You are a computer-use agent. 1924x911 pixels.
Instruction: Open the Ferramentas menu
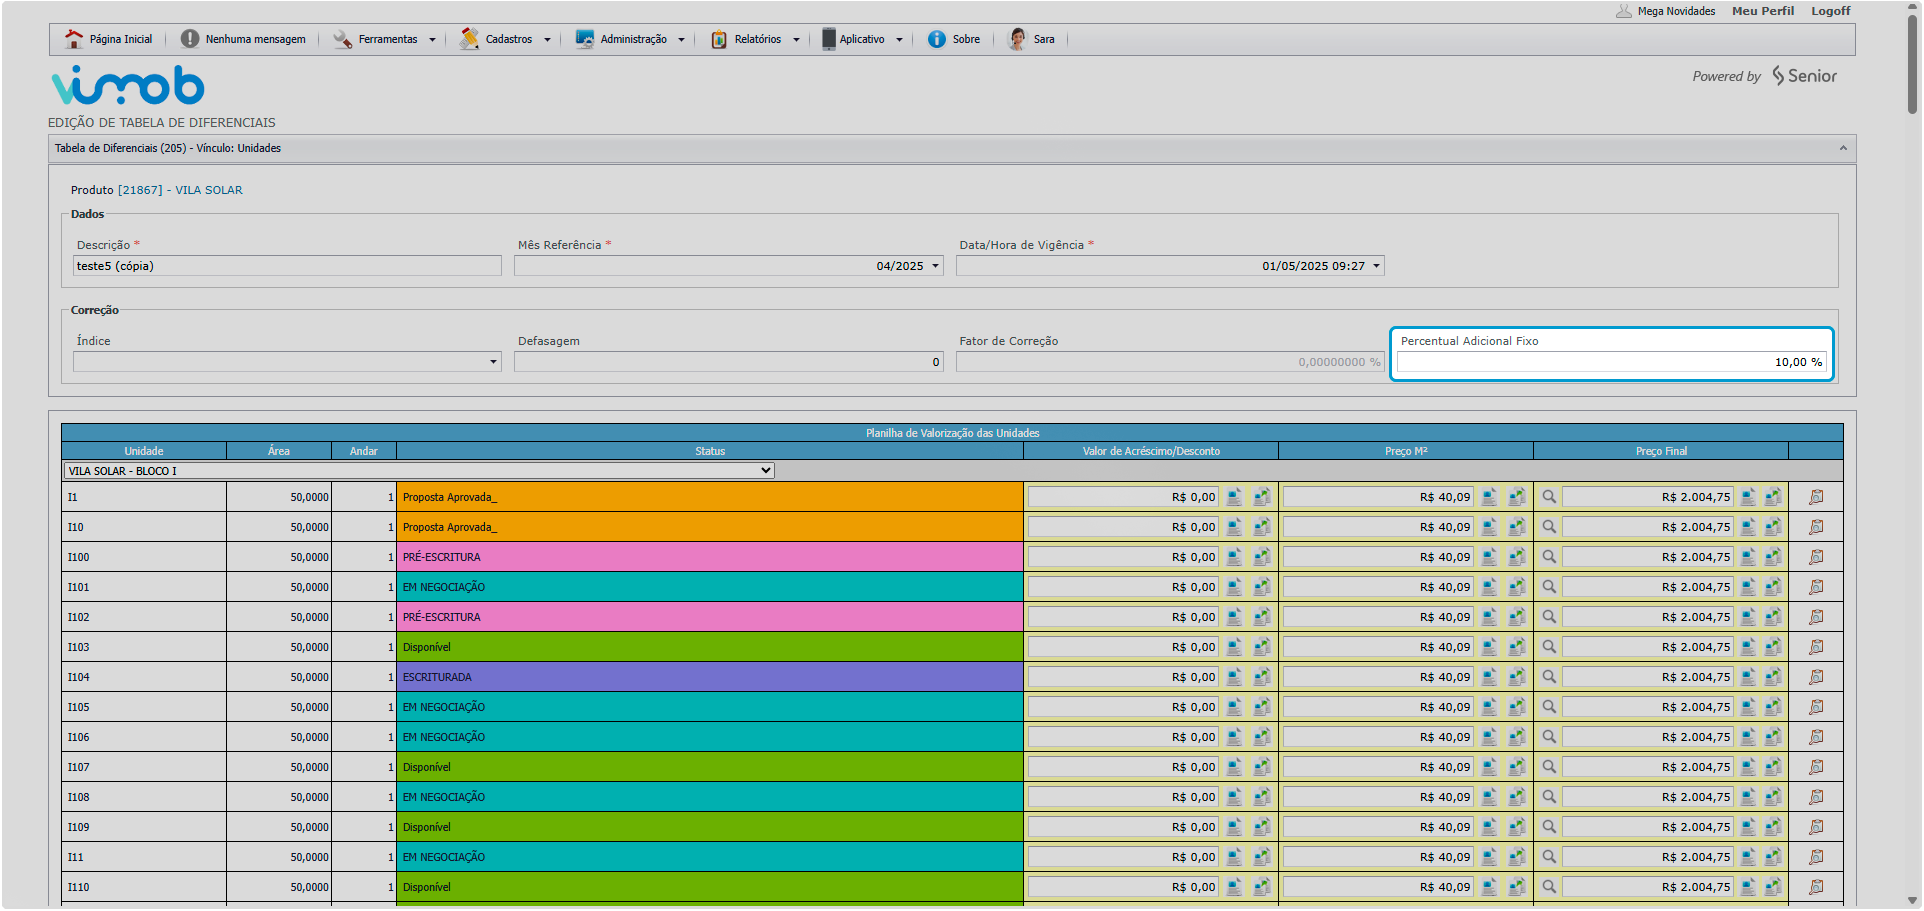[387, 39]
